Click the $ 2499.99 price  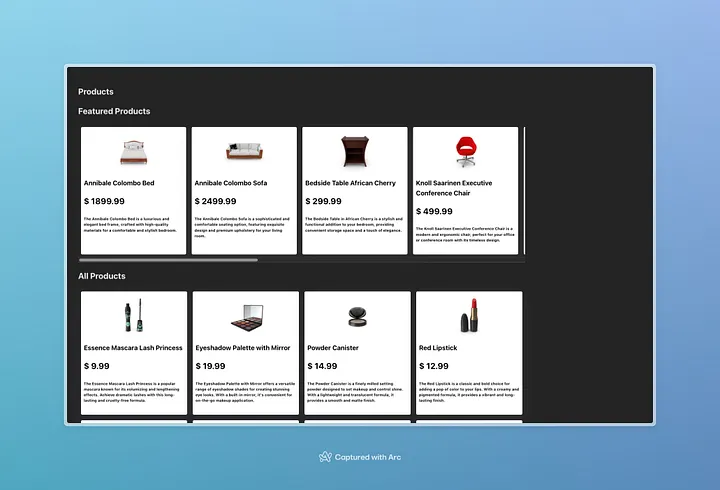pyautogui.click(x=215, y=201)
